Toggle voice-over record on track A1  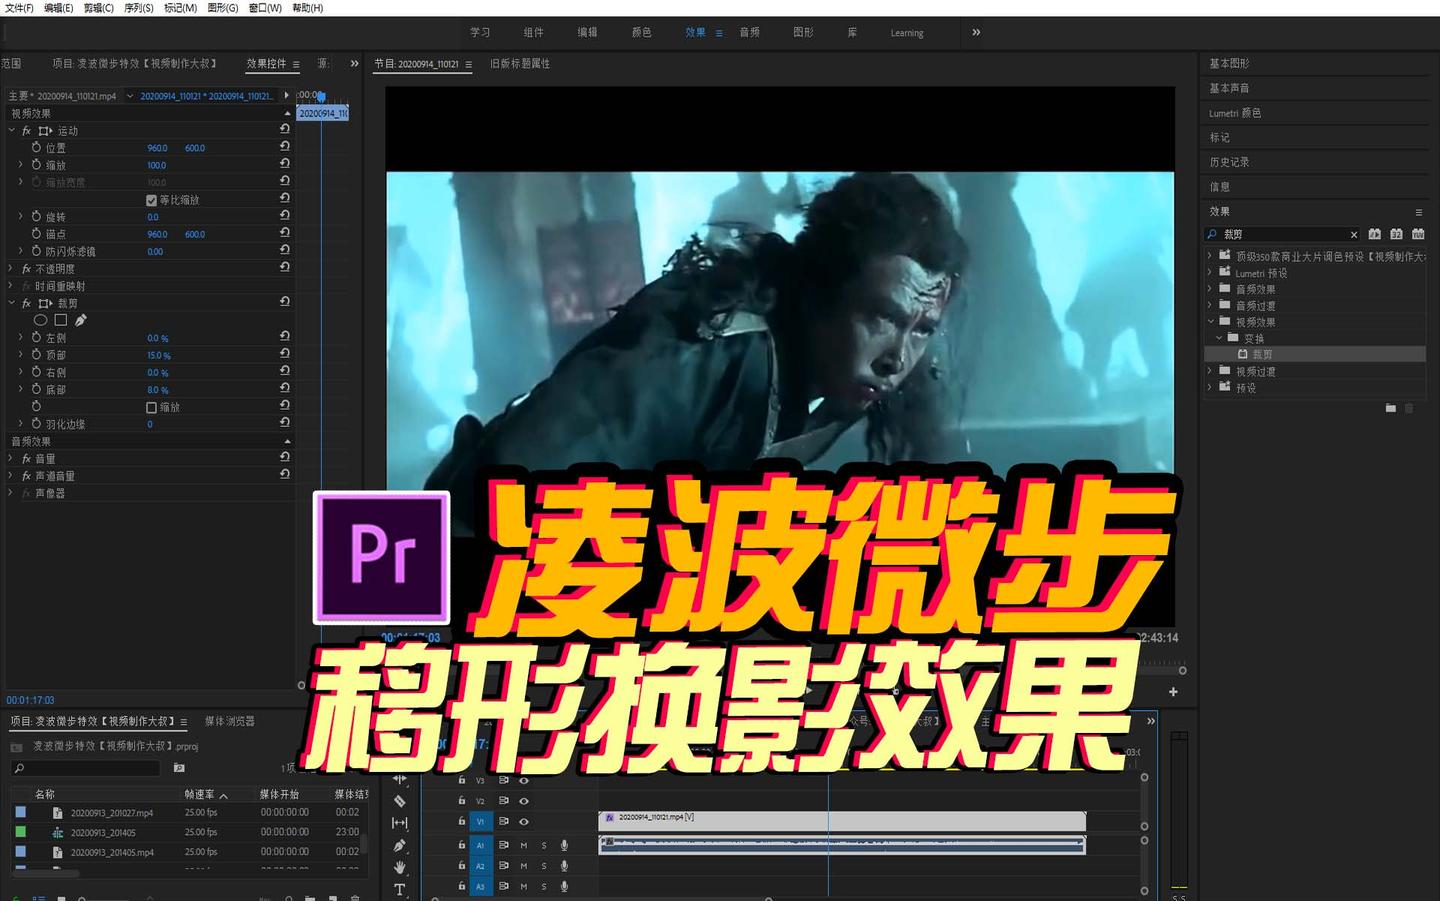(564, 845)
